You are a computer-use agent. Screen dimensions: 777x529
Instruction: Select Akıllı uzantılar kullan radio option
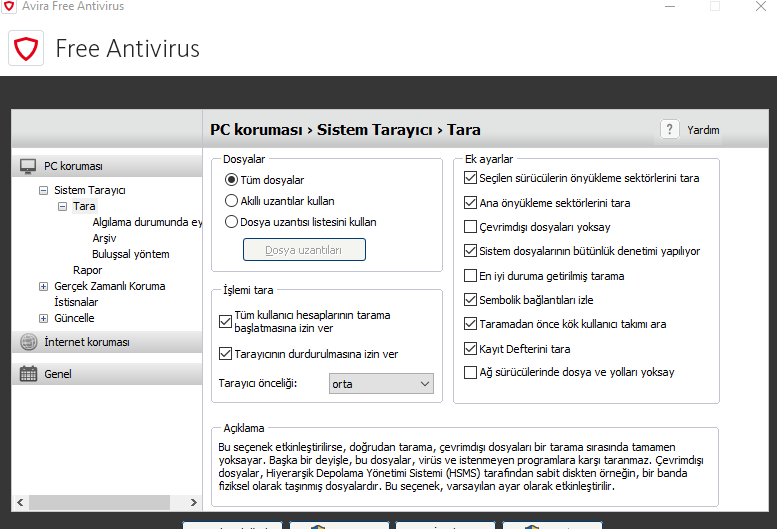click(x=231, y=201)
